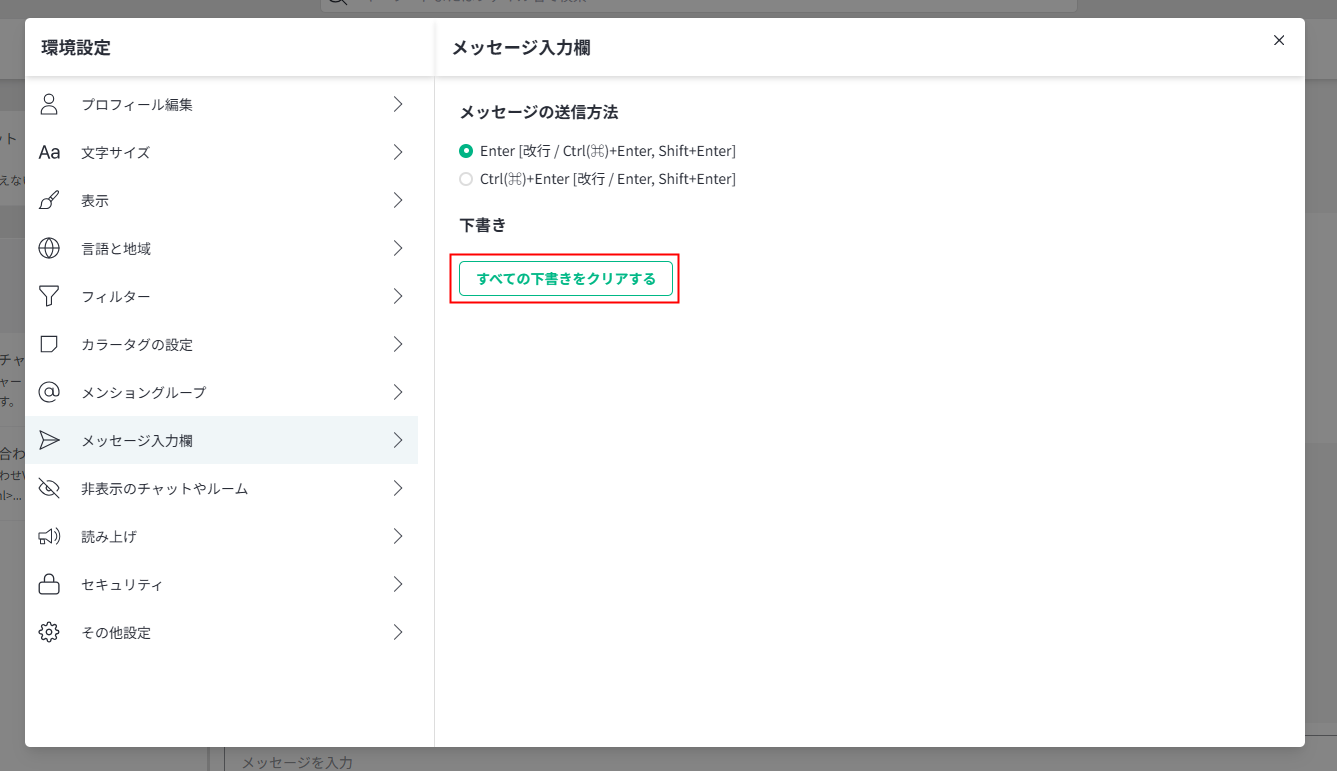The height and width of the screenshot is (771, 1337).
Task: Expand the その他設定 chevron arrow
Action: point(398,632)
